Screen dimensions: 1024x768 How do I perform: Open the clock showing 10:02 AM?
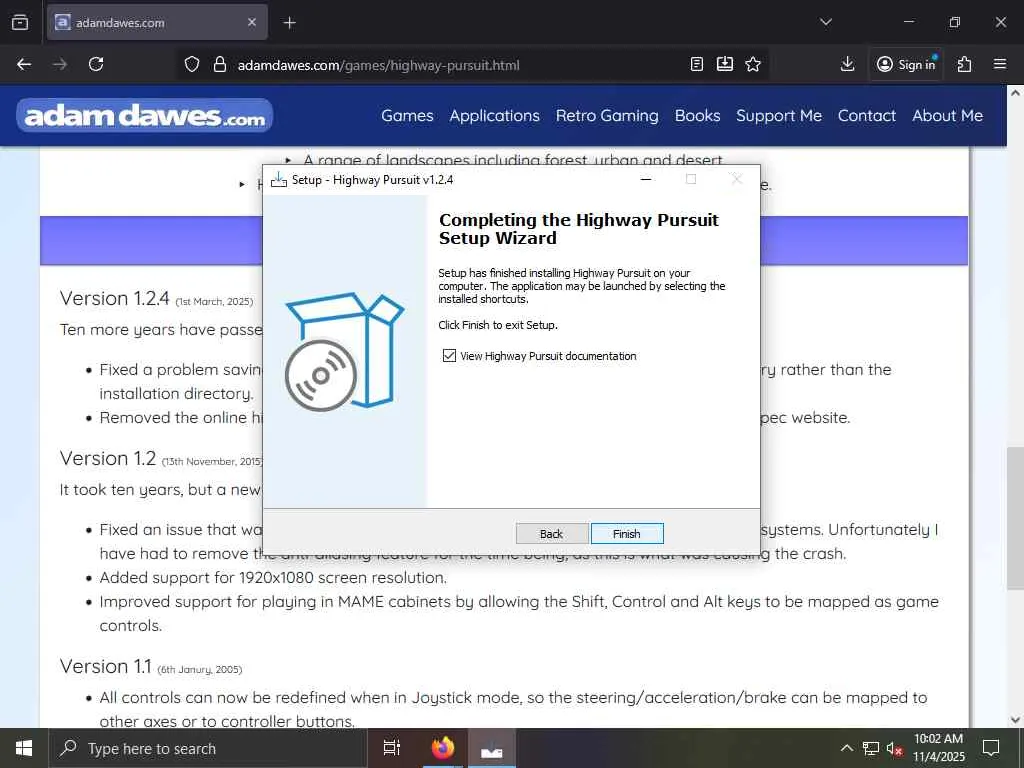938,748
